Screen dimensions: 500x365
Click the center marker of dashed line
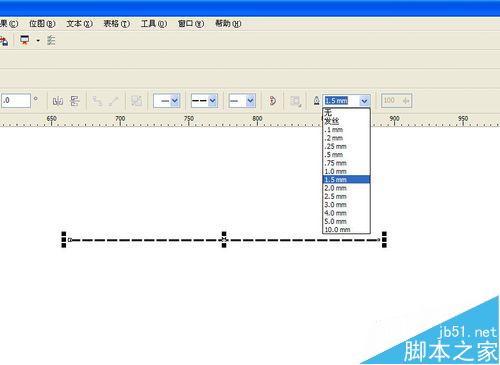(224, 240)
